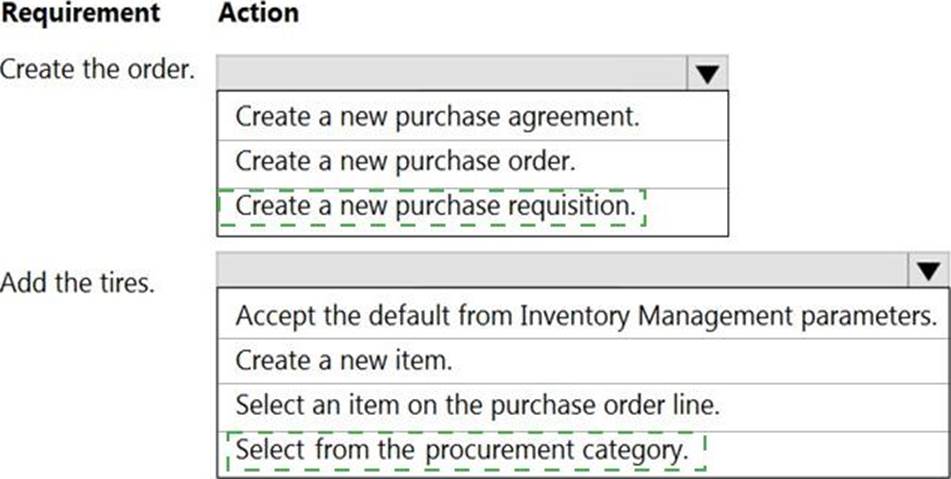Image resolution: width=951 pixels, height=479 pixels.
Task: Click the empty Add the tires combo box field
Action: pos(561,270)
